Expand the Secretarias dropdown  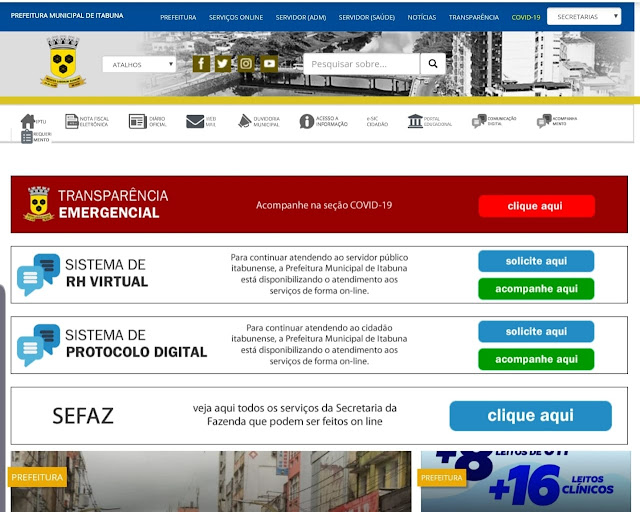(584, 17)
